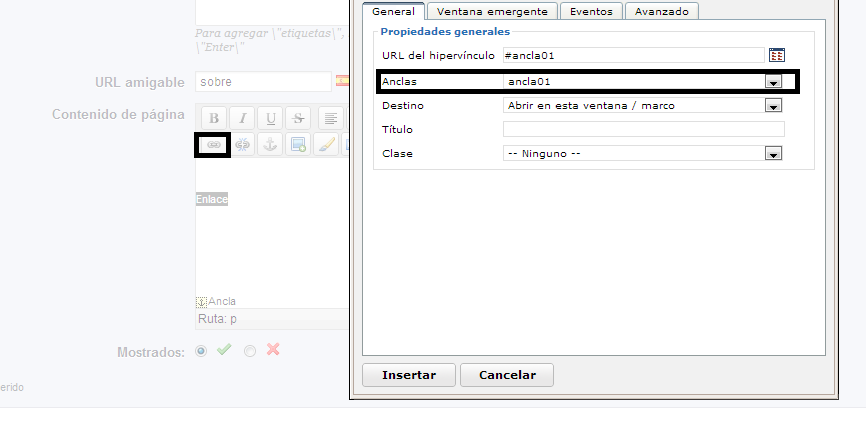Click the Ancla text in the editor

tap(222, 302)
